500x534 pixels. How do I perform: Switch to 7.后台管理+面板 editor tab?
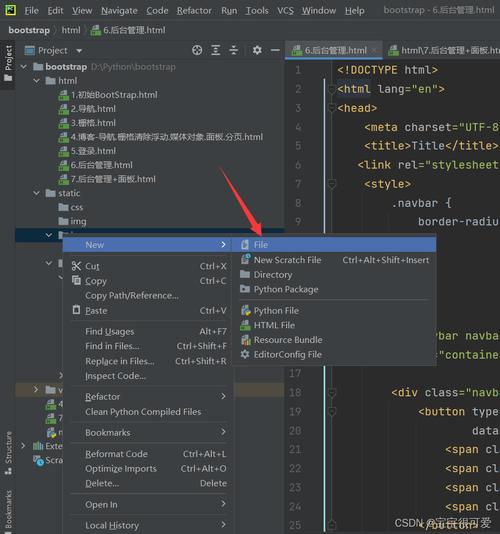tap(443, 50)
